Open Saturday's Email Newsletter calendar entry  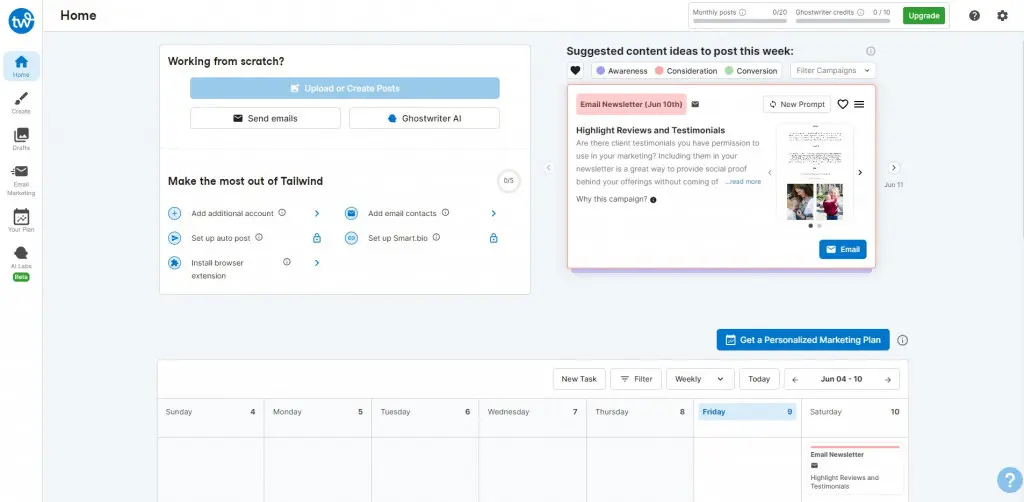(x=855, y=469)
